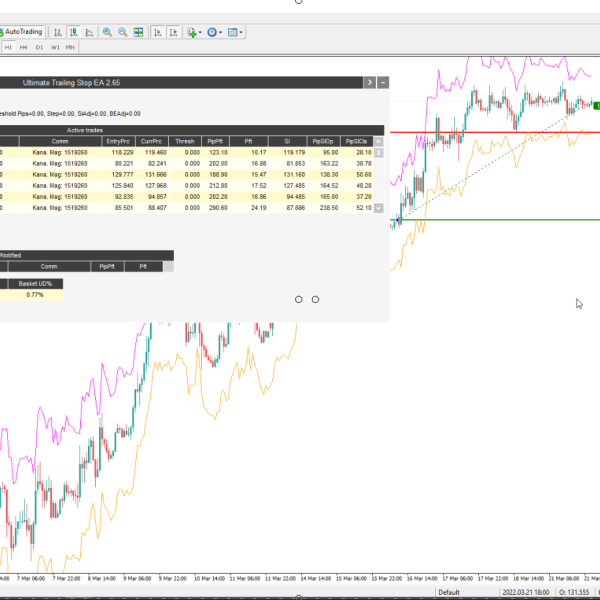Select the H4 timeframe
The height and width of the screenshot is (600, 600).
[24, 46]
